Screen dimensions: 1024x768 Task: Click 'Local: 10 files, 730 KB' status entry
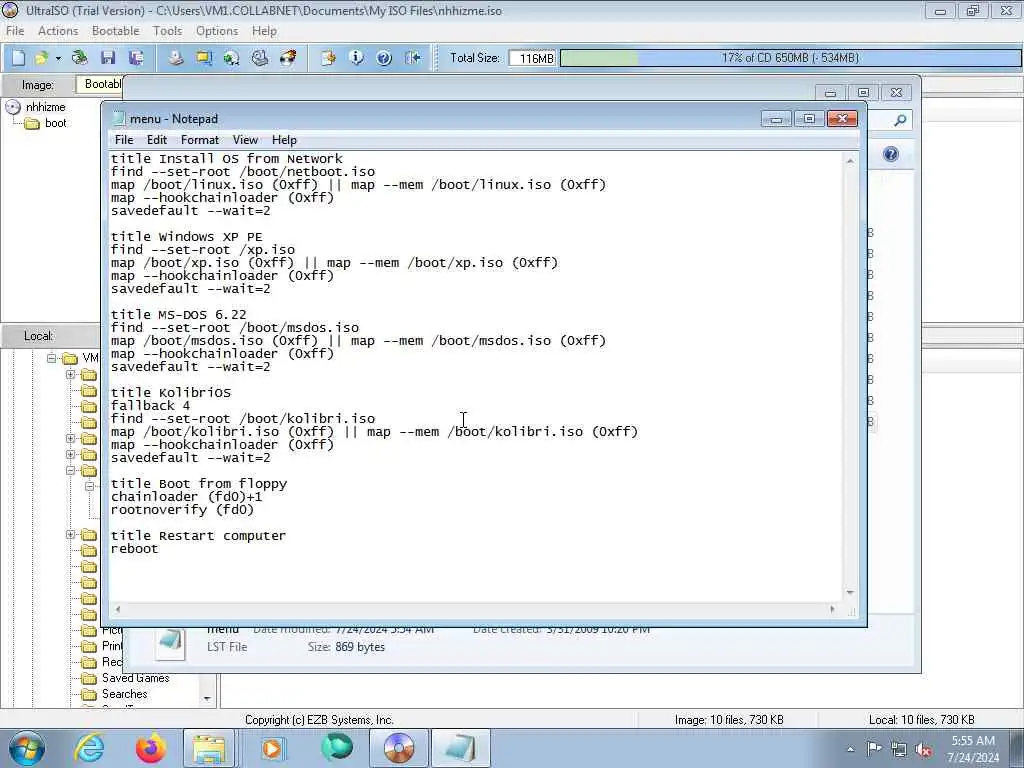click(x=921, y=720)
